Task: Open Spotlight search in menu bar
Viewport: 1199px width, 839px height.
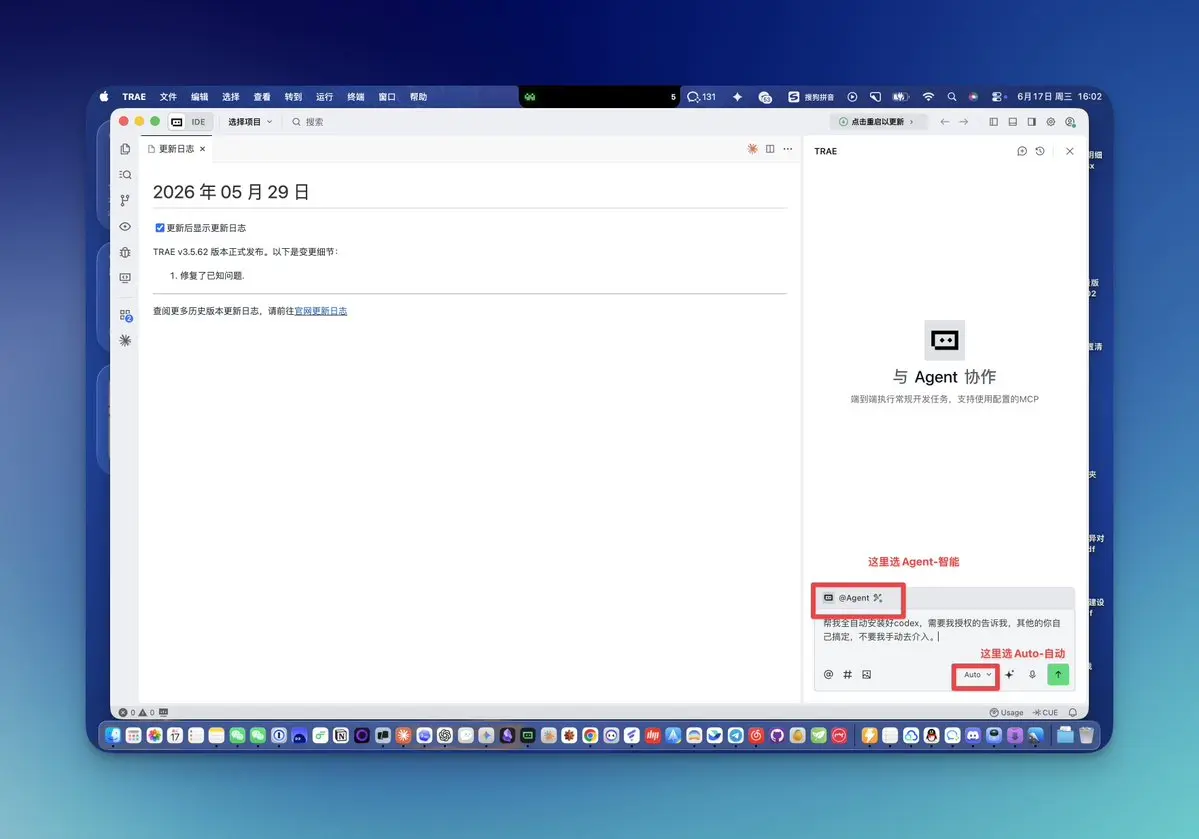Action: point(952,97)
